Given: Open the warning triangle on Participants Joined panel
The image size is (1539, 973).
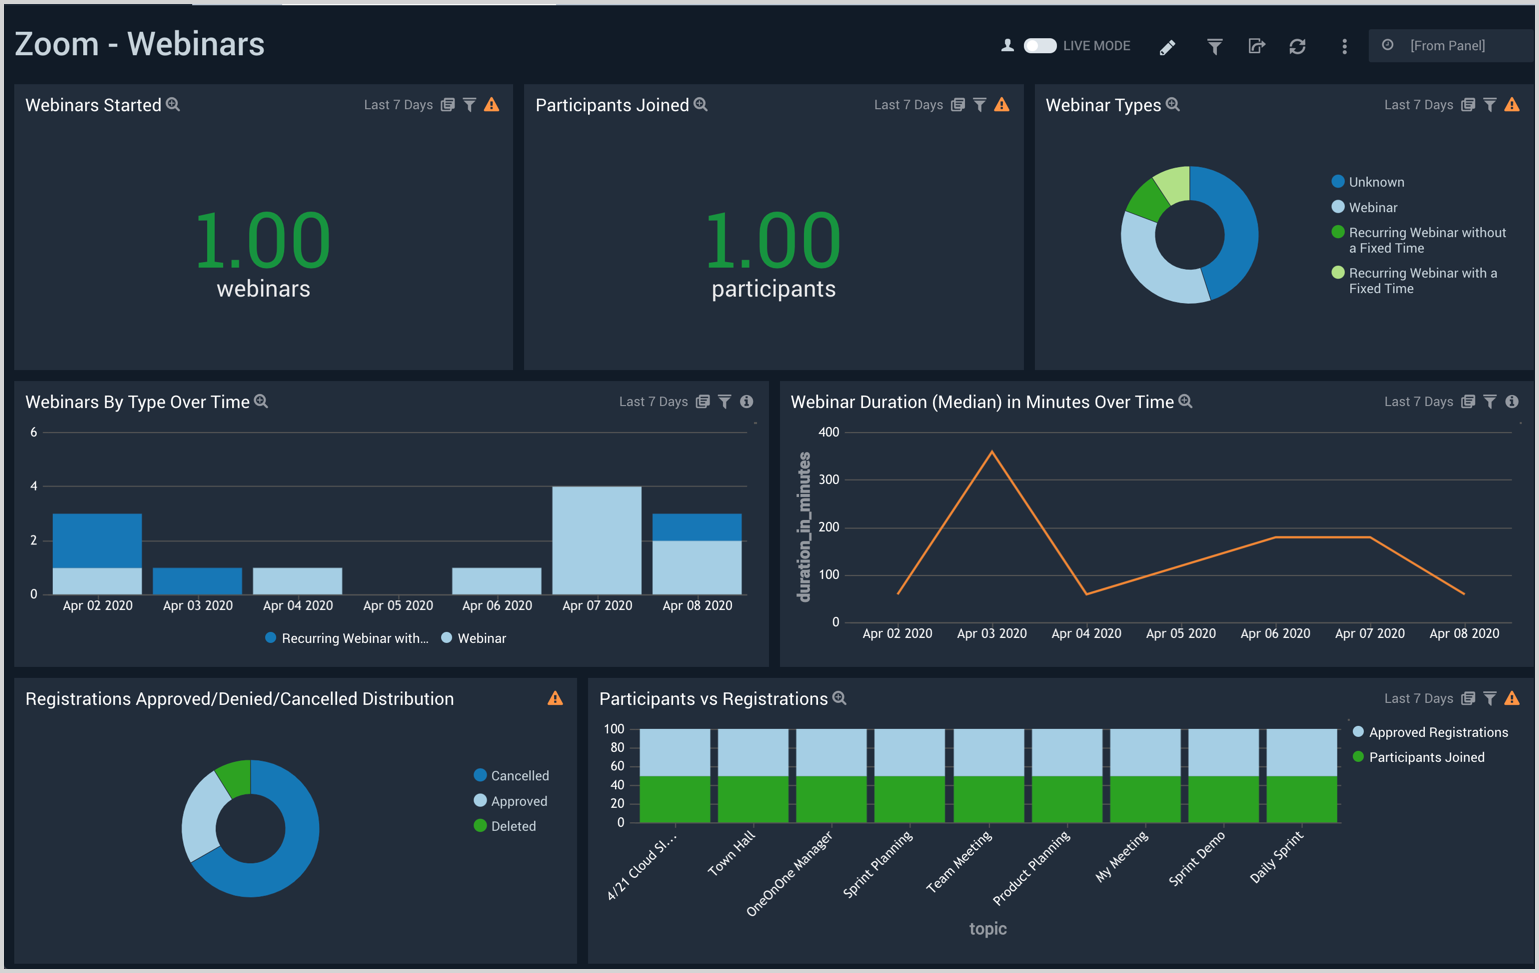Looking at the screenshot, I should [x=1002, y=104].
